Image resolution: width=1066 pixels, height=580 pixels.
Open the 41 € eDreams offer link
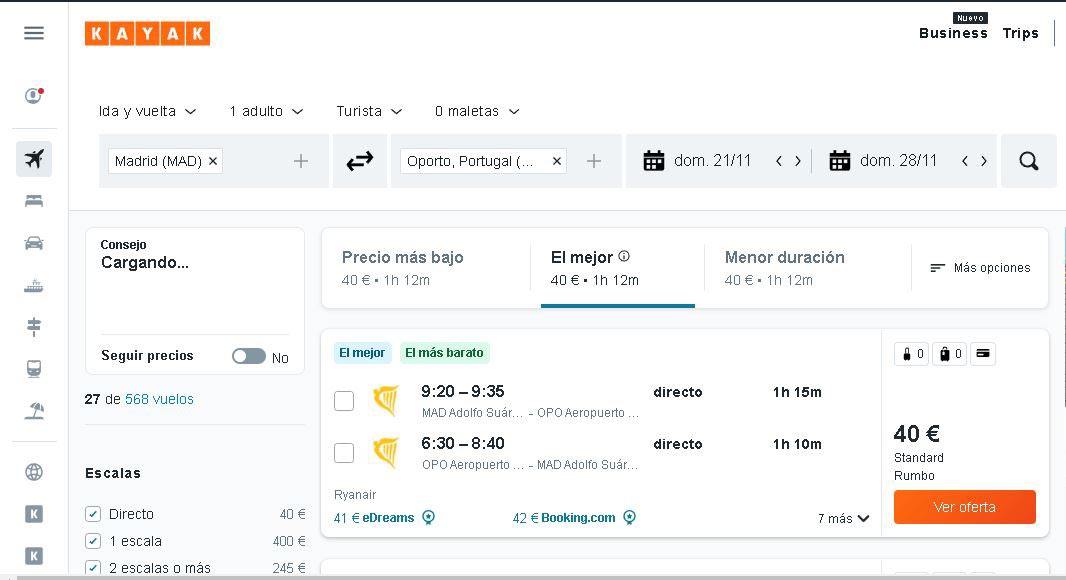coord(374,518)
